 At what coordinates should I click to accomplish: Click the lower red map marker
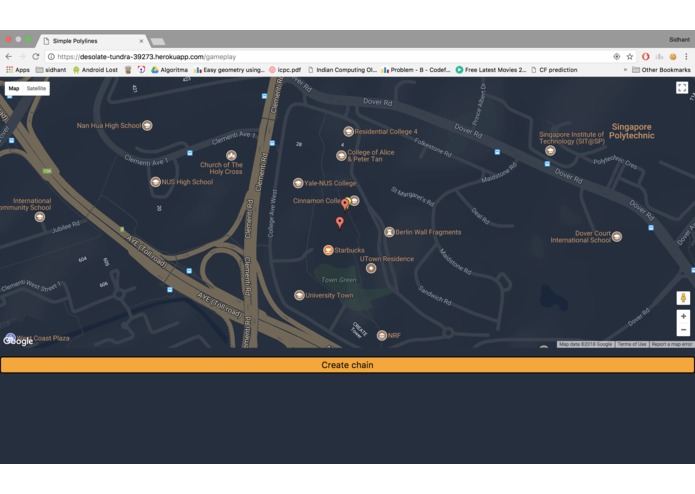340,222
